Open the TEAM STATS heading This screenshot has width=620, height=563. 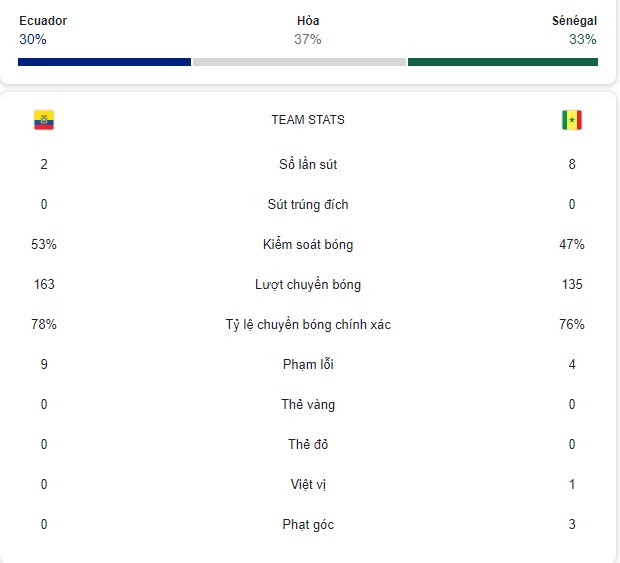[x=308, y=120]
